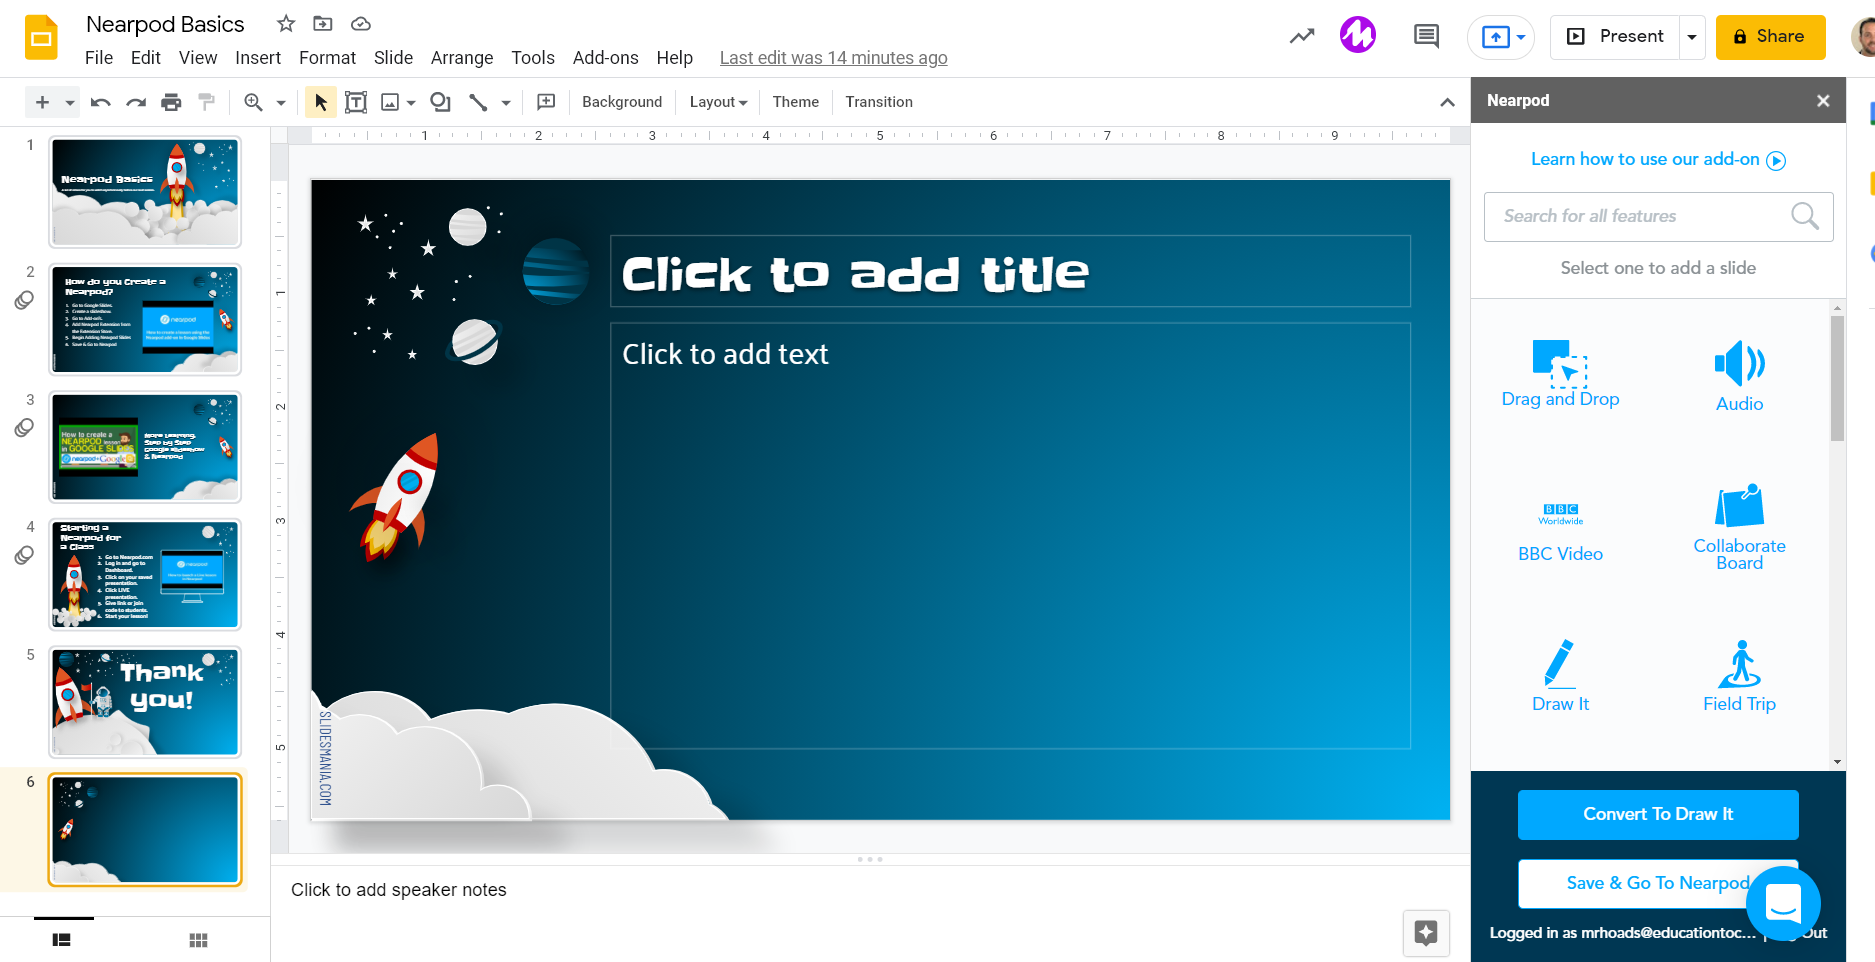Screen dimensions: 1875x962
Task: Open the comment history icon
Action: (x=1426, y=37)
